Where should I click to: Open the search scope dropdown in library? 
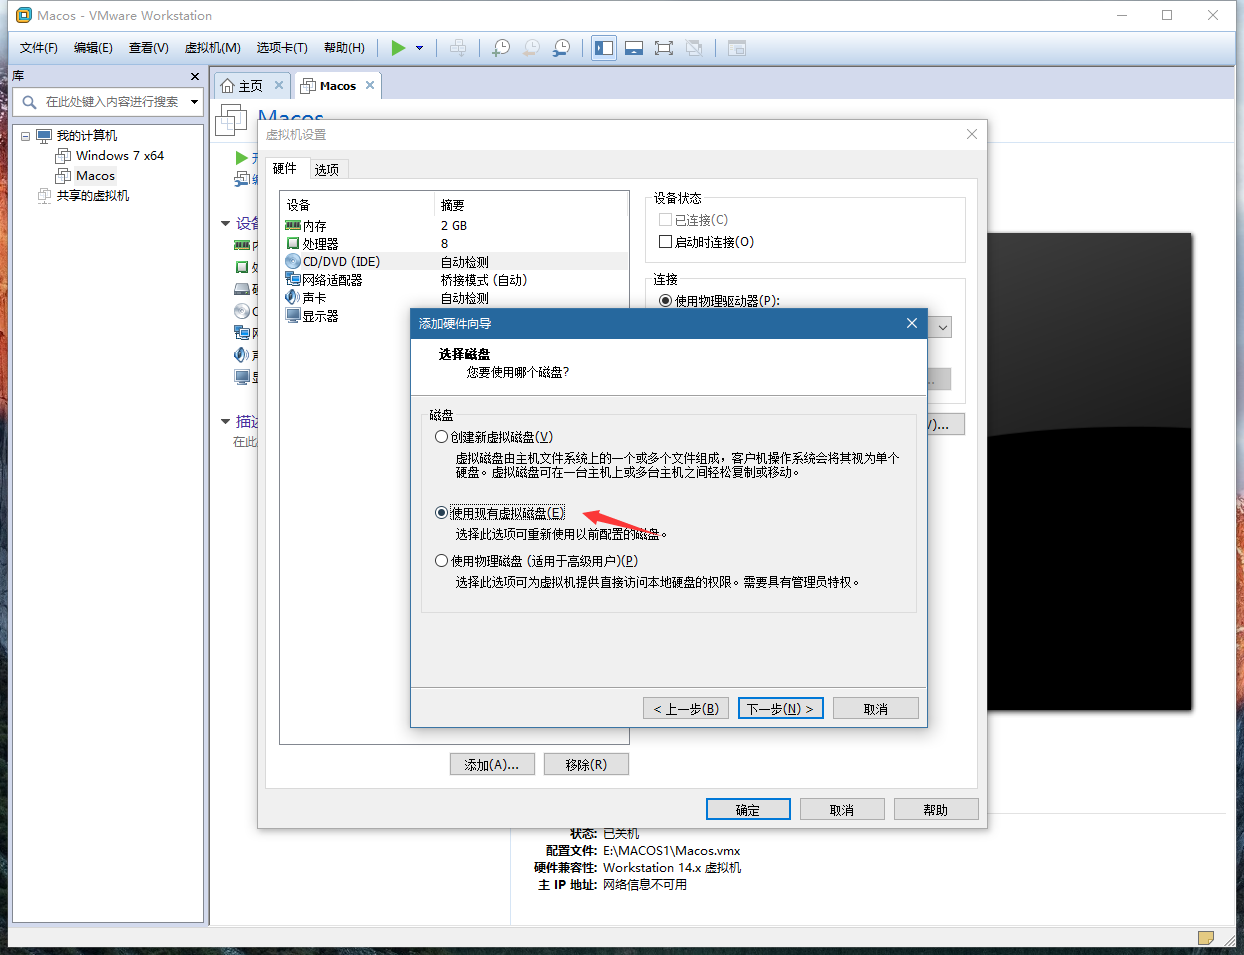pos(194,100)
